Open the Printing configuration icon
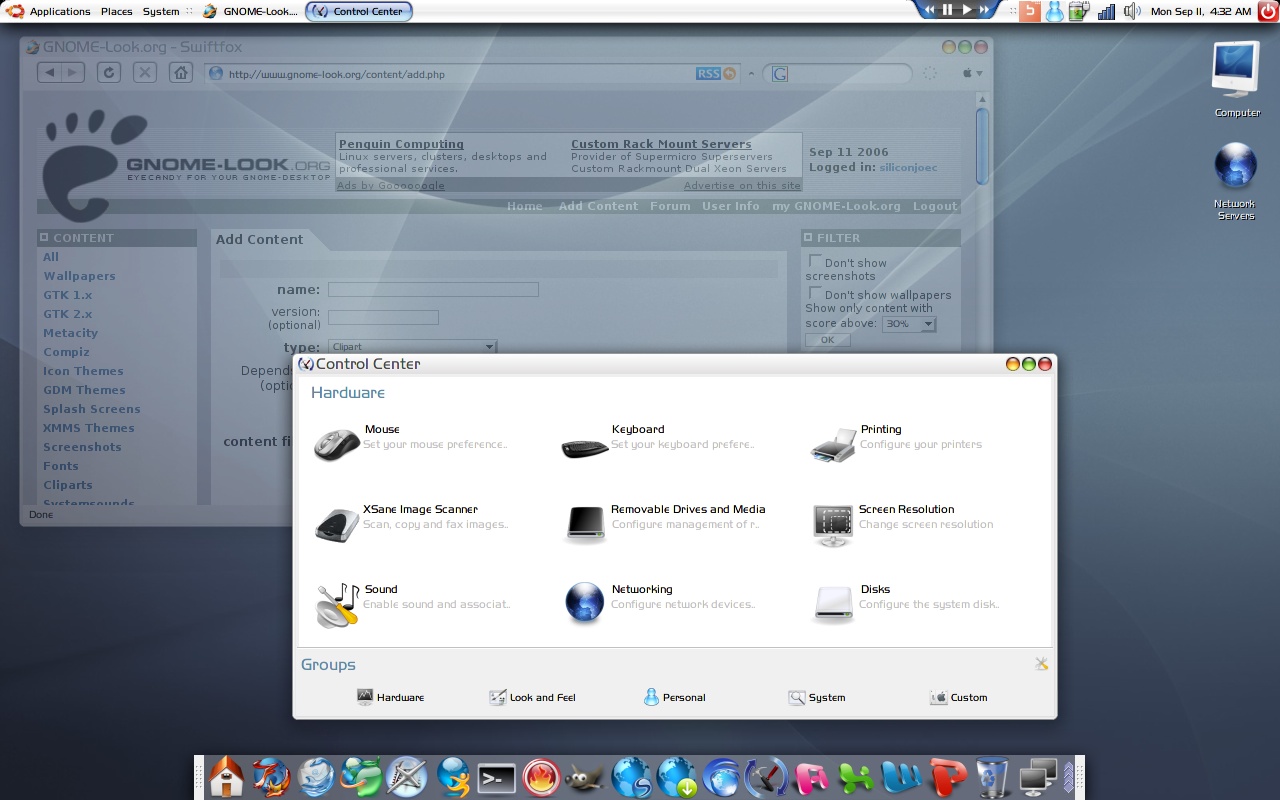The image size is (1280, 800). [x=833, y=445]
